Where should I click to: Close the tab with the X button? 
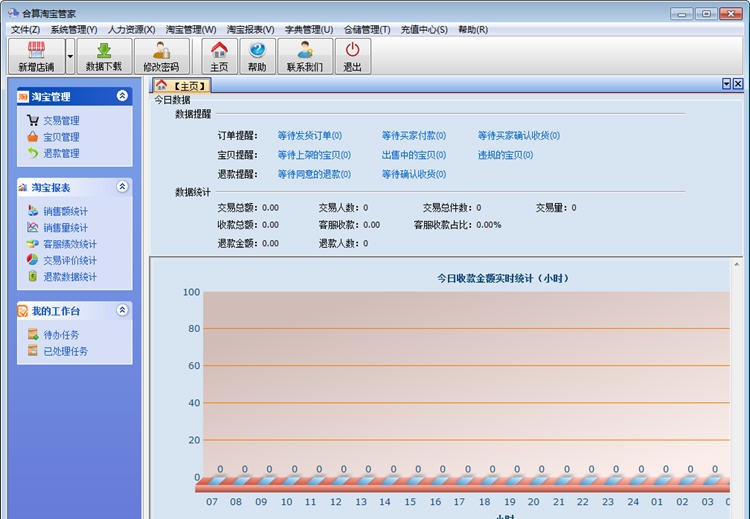click(x=738, y=85)
